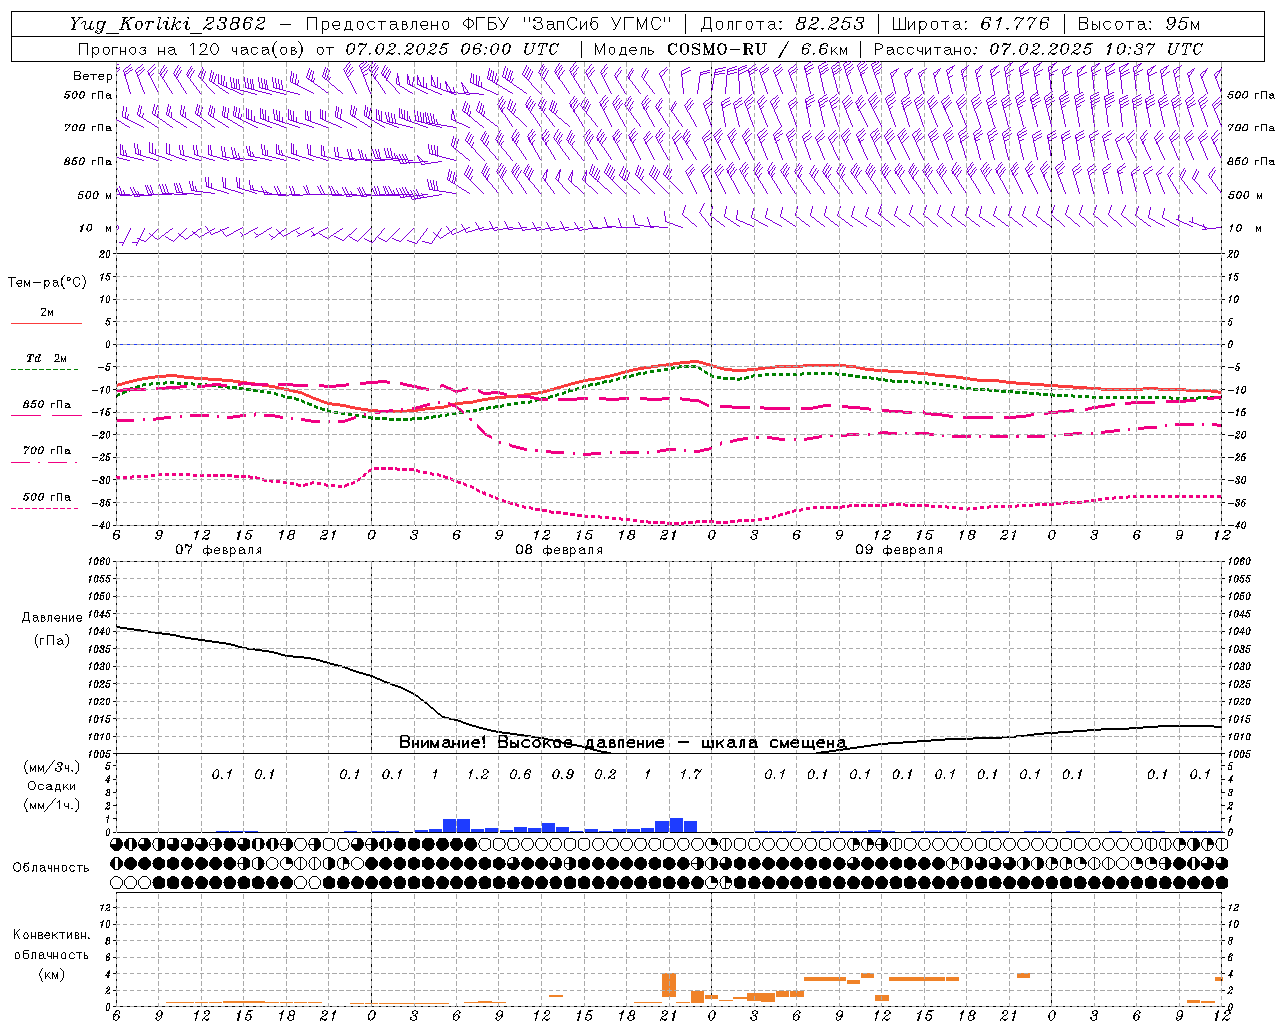Click the 500 гПа temperature legend entry
The width and height of the screenshot is (1280, 1024).
point(47,496)
